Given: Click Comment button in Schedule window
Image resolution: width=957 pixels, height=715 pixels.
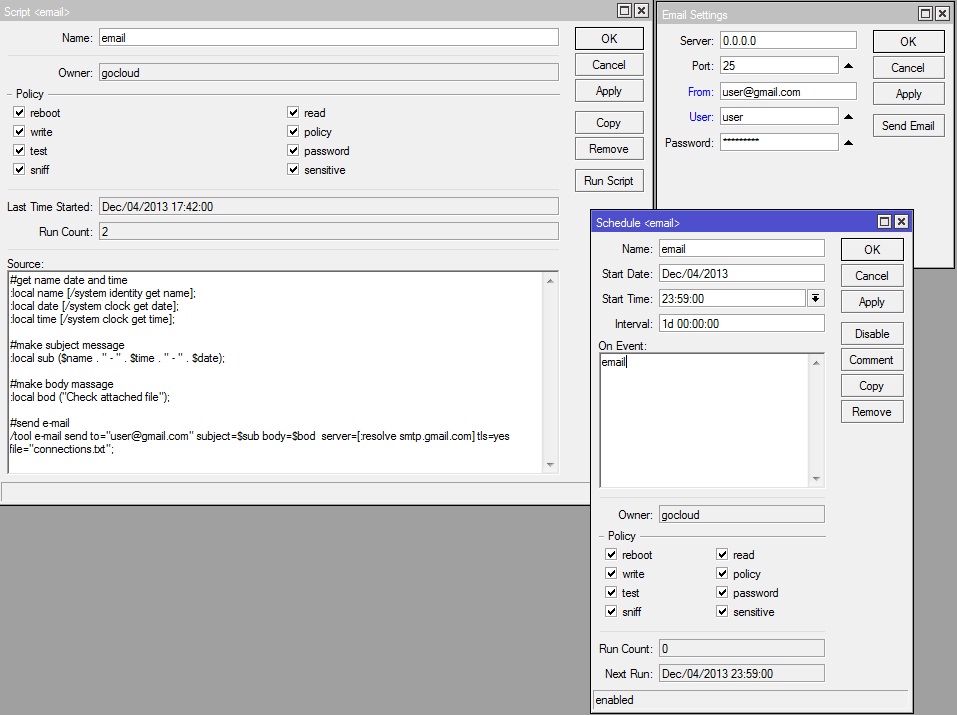Looking at the screenshot, I should [871, 360].
